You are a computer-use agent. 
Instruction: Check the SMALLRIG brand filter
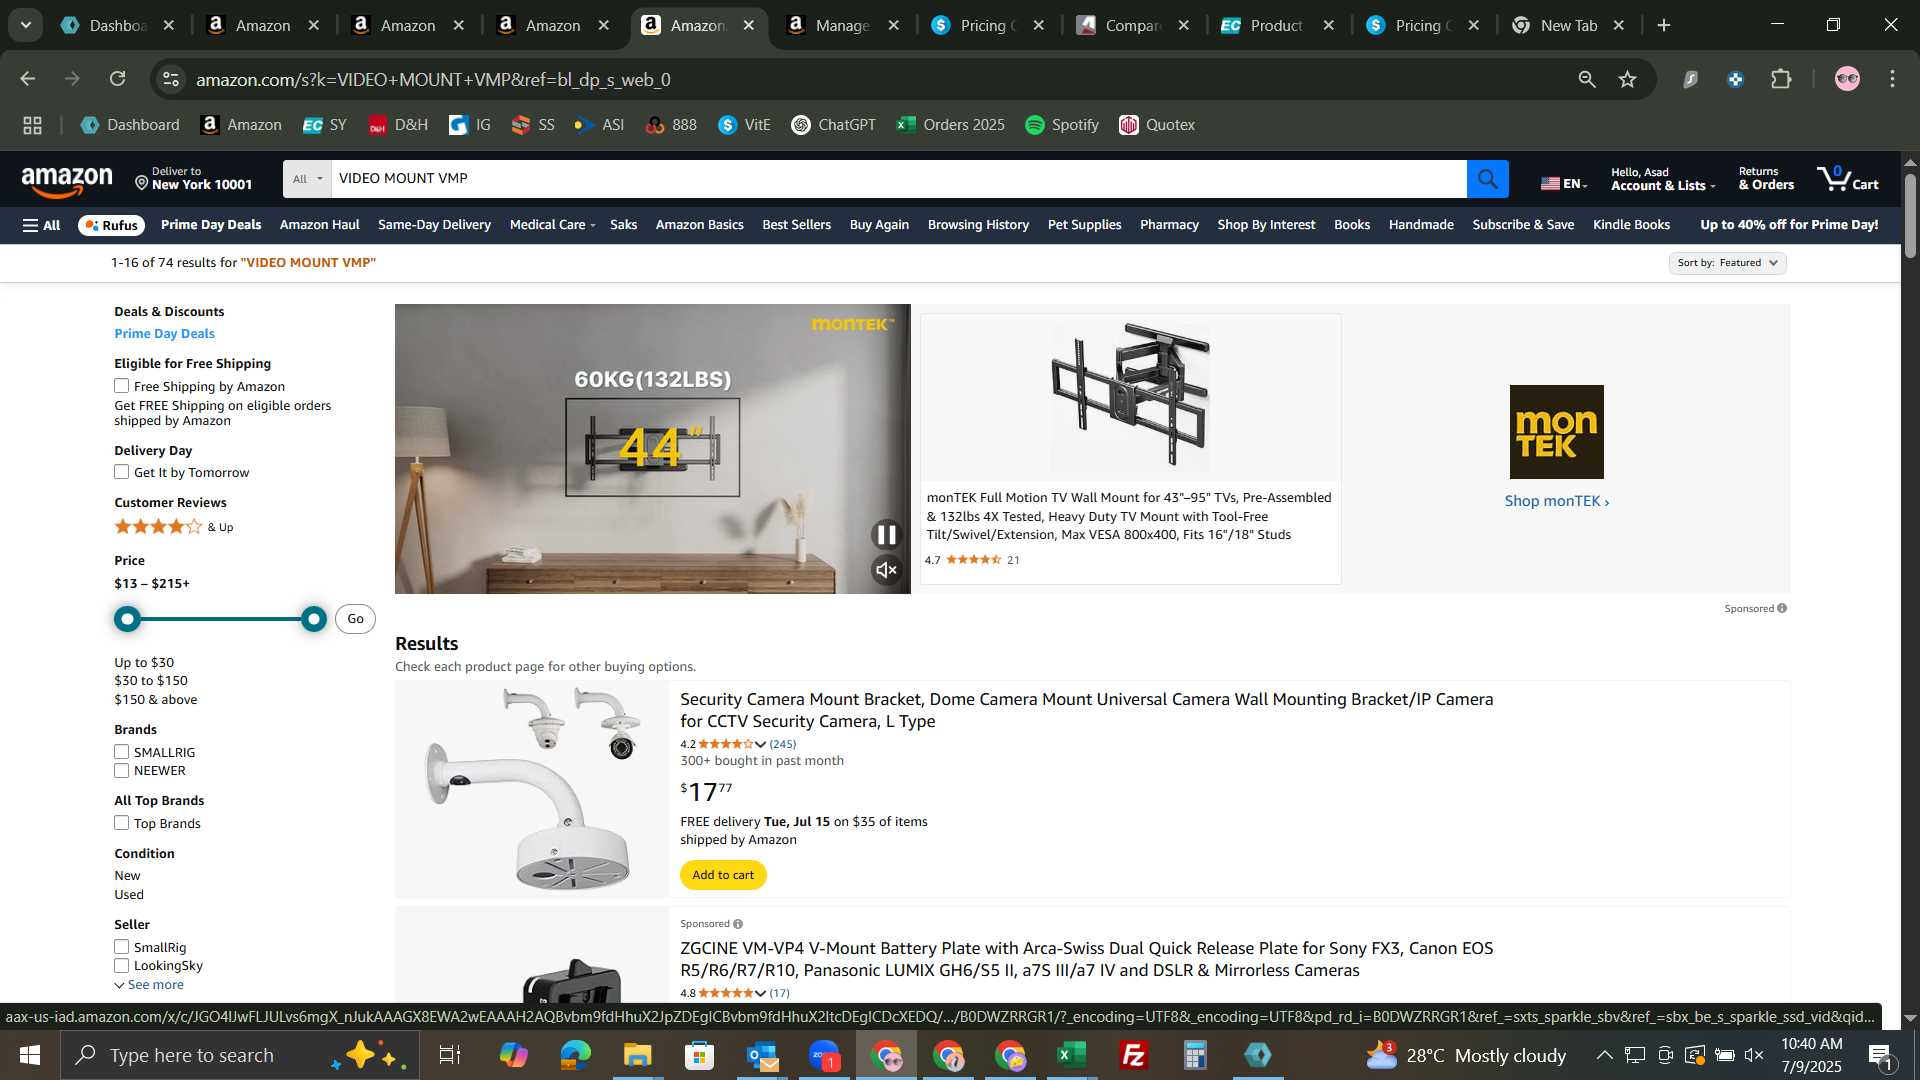coord(122,752)
